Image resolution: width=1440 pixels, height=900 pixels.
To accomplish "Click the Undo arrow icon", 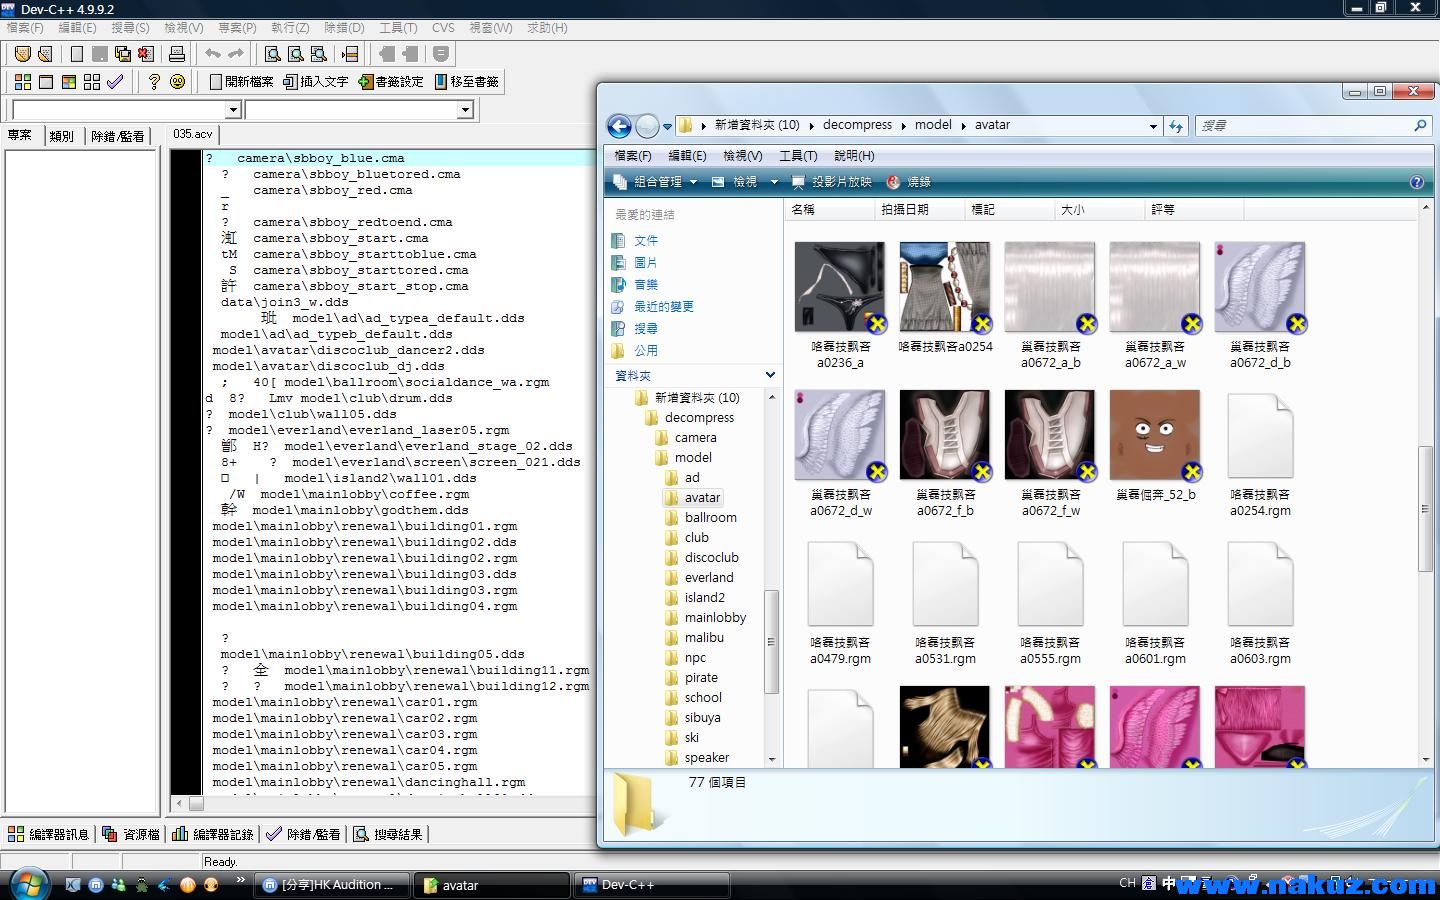I will pyautogui.click(x=213, y=54).
